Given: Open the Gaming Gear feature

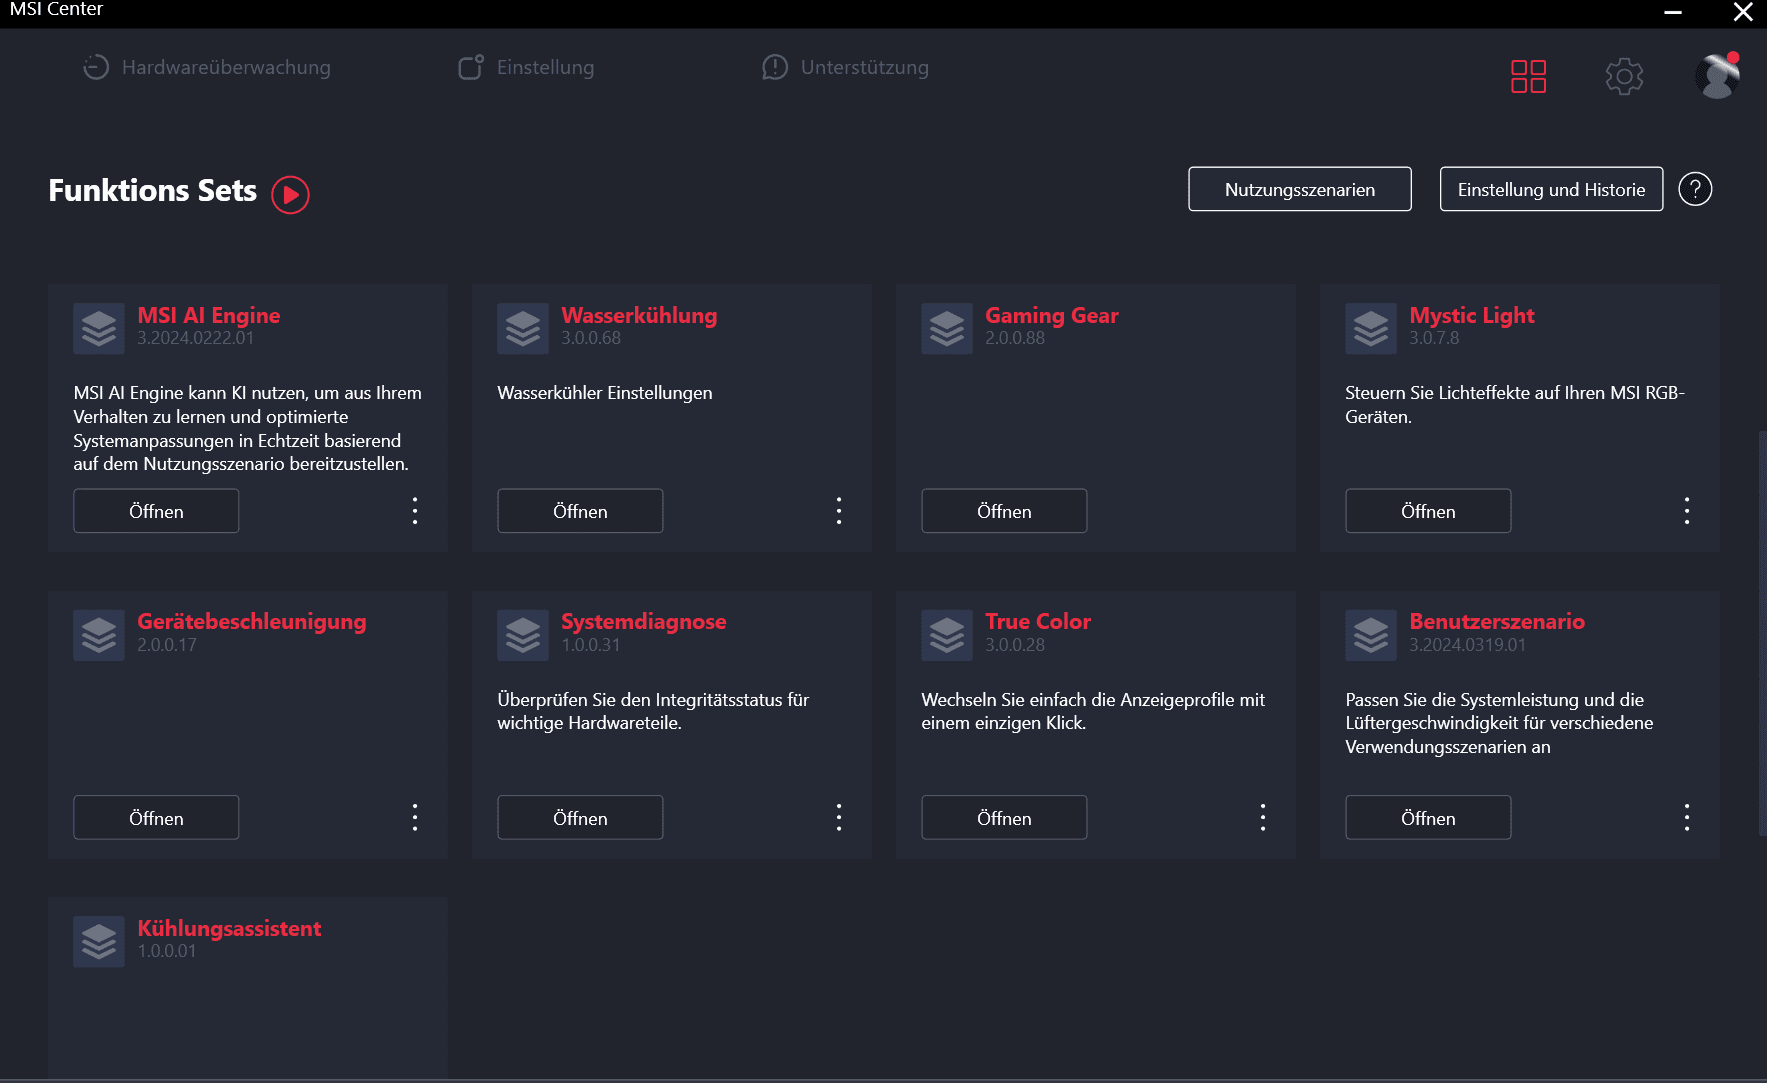Looking at the screenshot, I should click(1004, 511).
